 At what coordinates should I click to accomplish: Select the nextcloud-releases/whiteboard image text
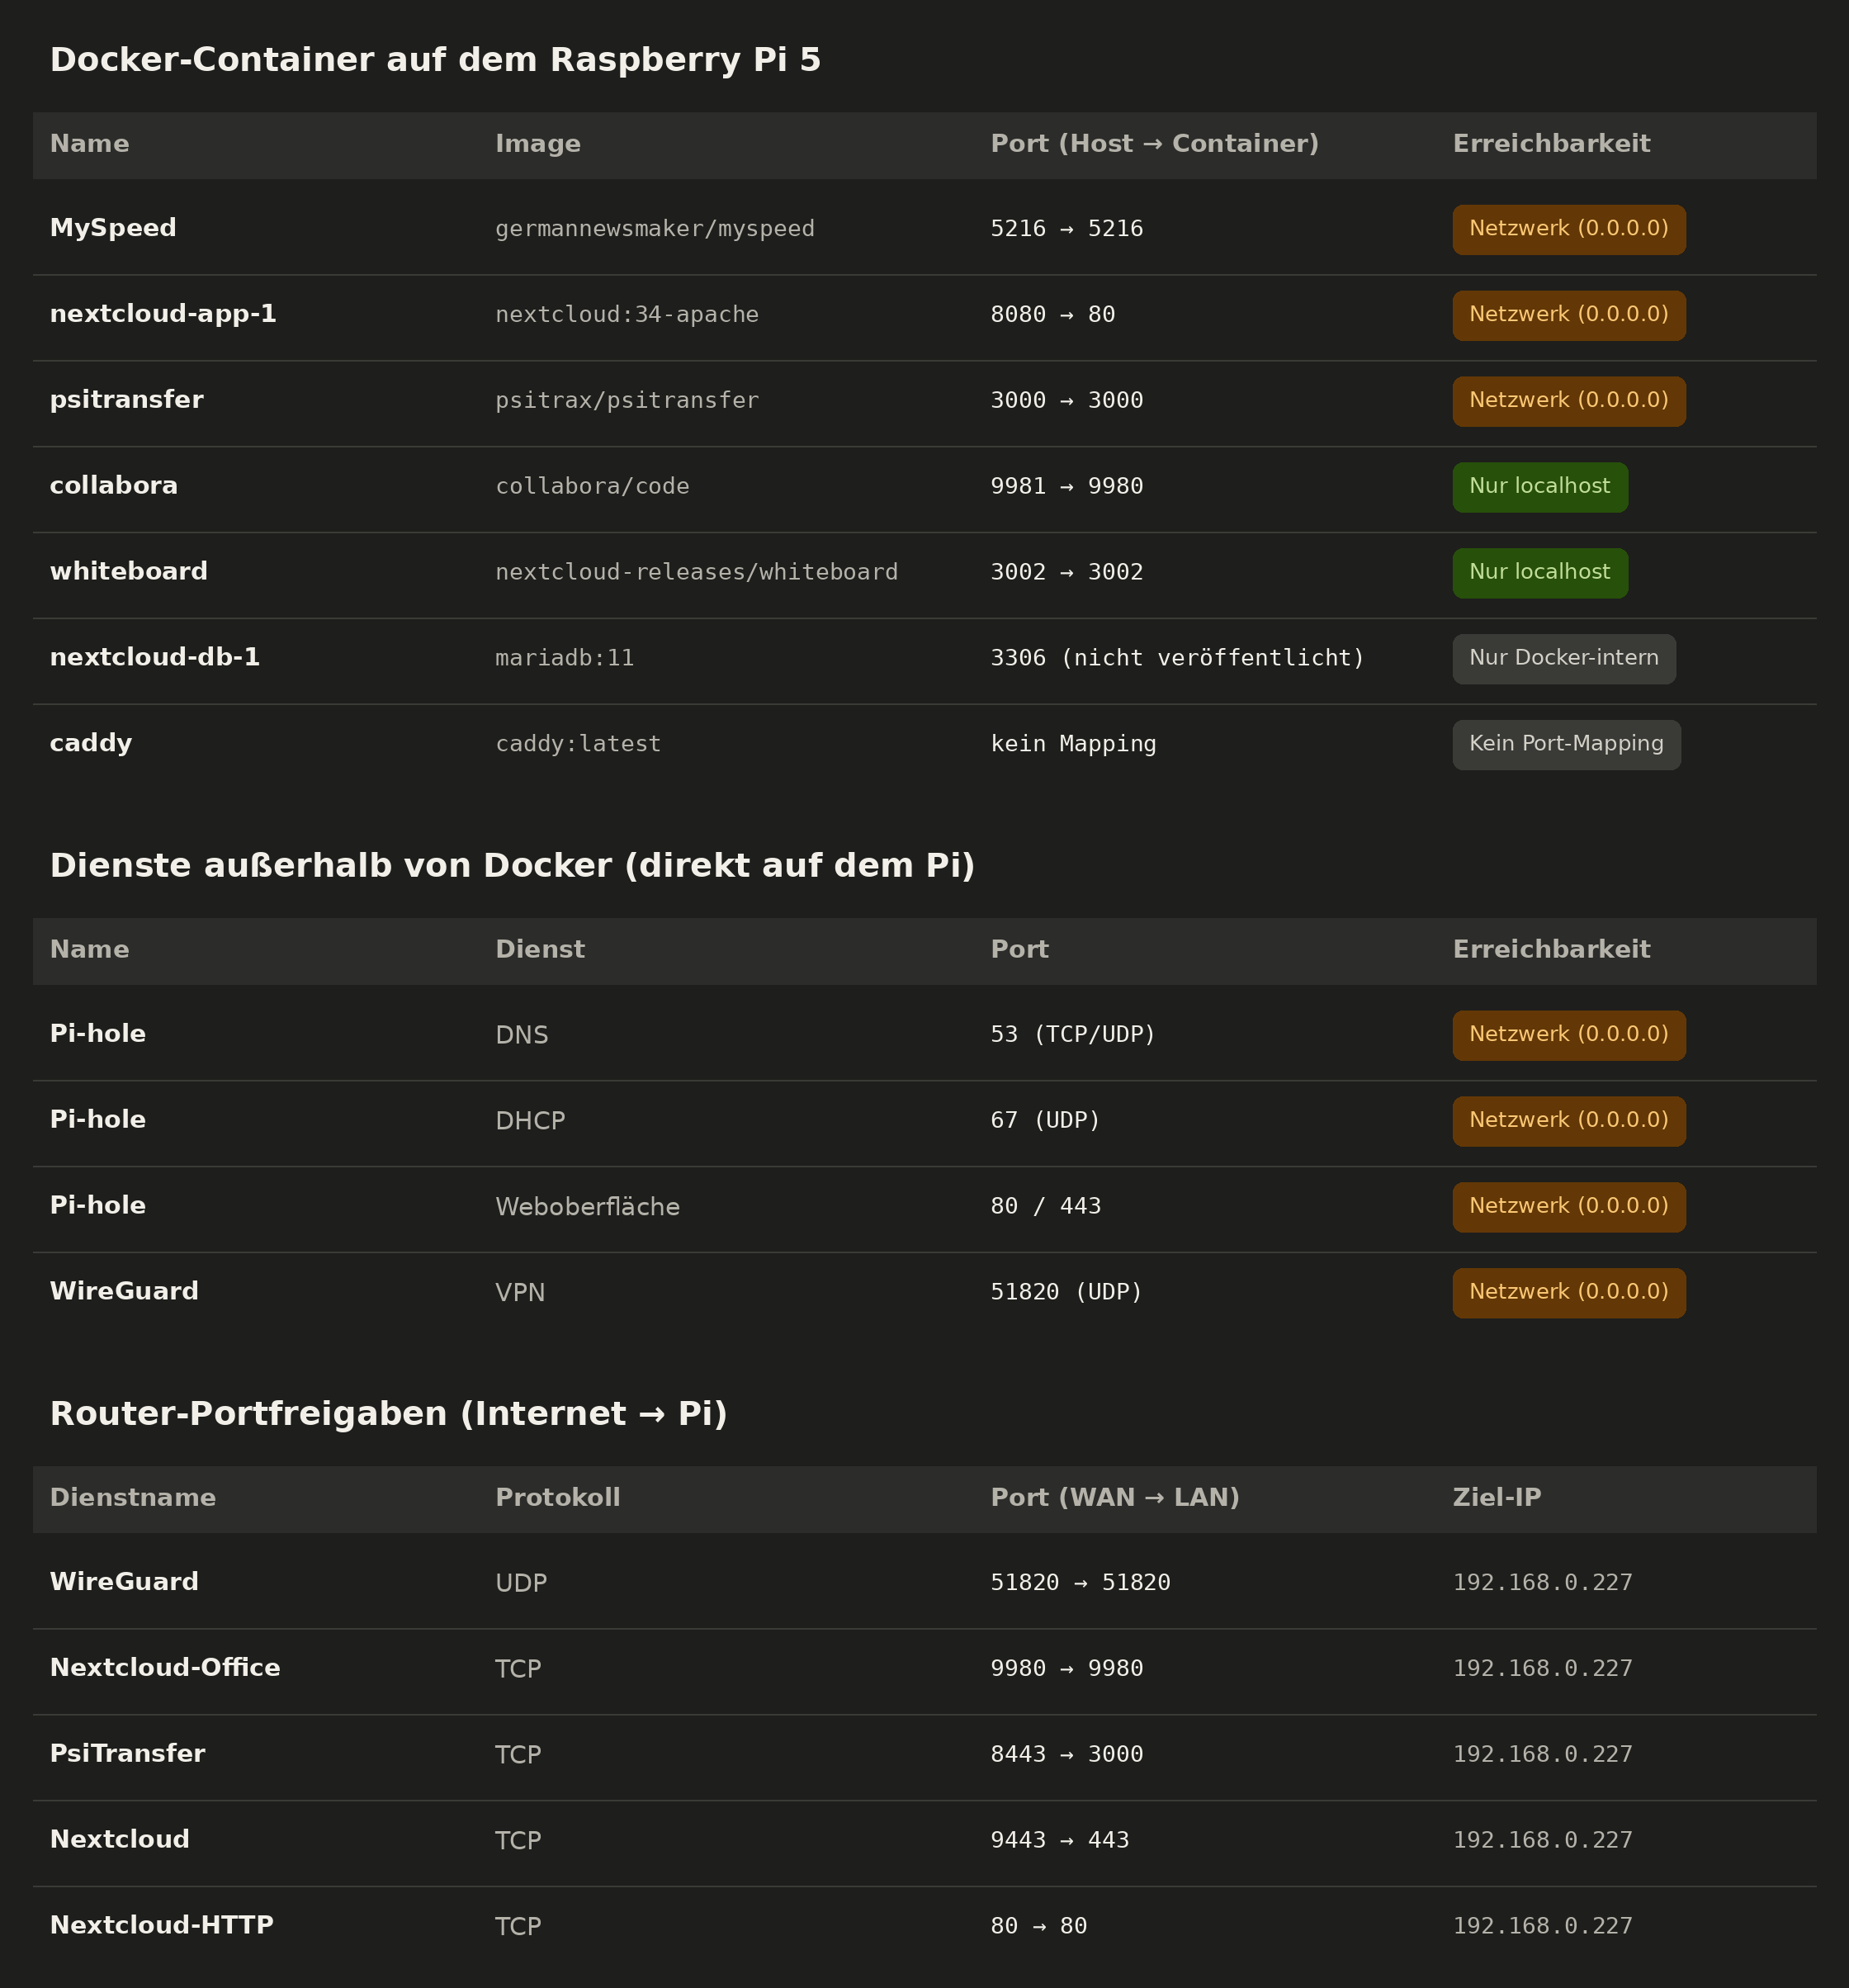[697, 573]
